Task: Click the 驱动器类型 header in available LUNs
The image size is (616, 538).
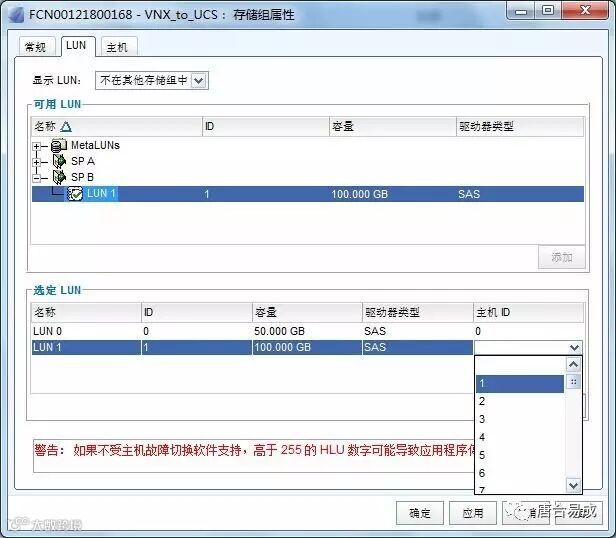Action: click(520, 127)
